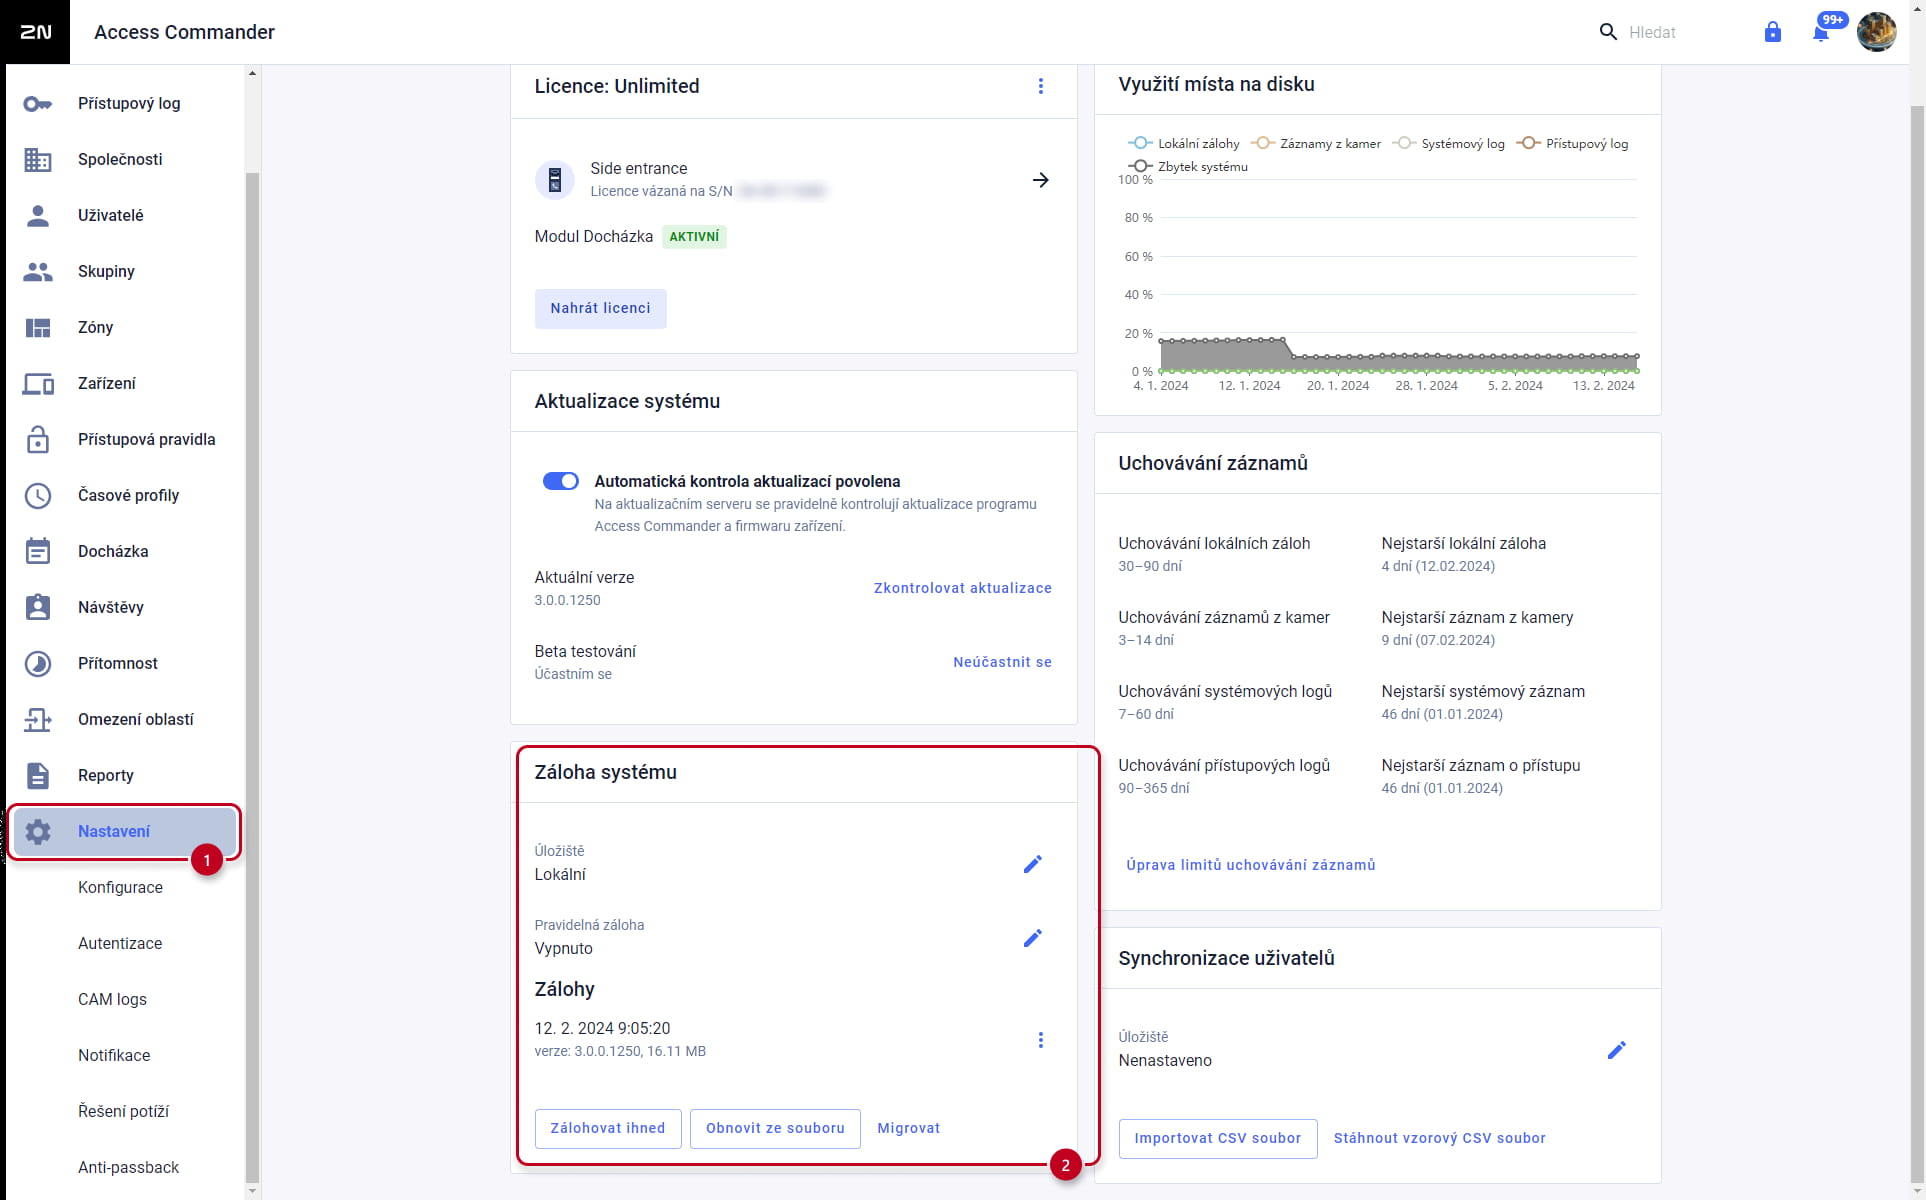Click Nahrát licenci button
This screenshot has width=1926, height=1200.
pos(600,308)
